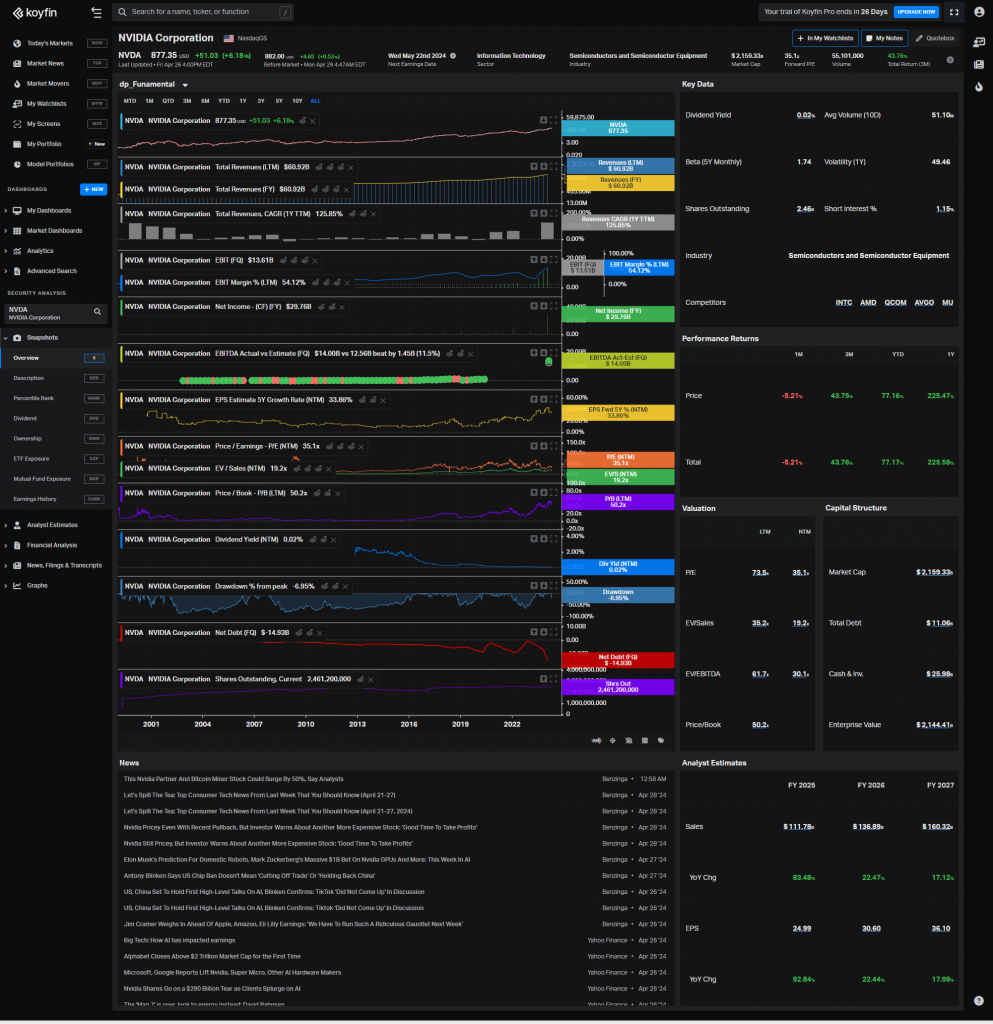Open competitor INTC link
The width and height of the screenshot is (993, 1024).
point(843,303)
